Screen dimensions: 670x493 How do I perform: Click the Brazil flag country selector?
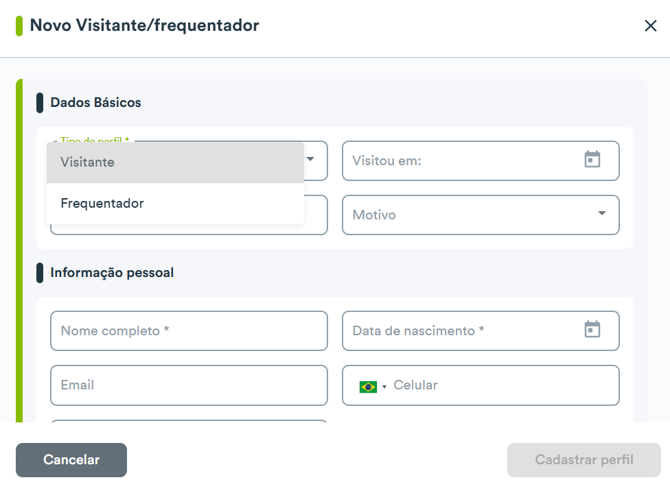pos(368,387)
